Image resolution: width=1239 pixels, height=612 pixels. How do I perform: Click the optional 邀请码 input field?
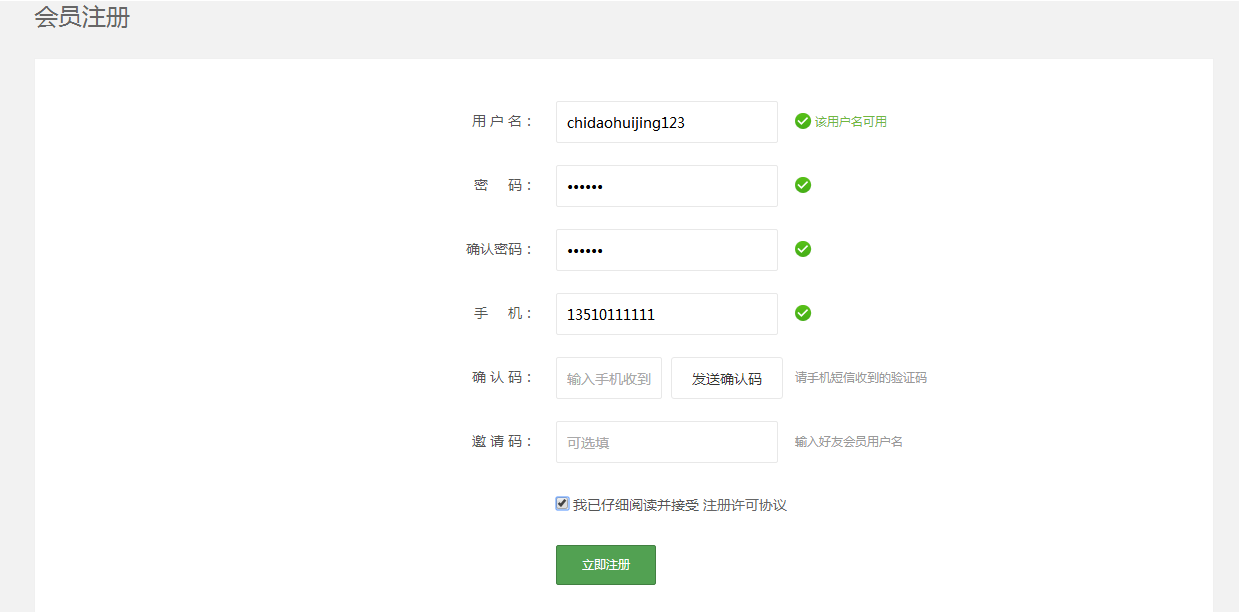click(x=666, y=442)
